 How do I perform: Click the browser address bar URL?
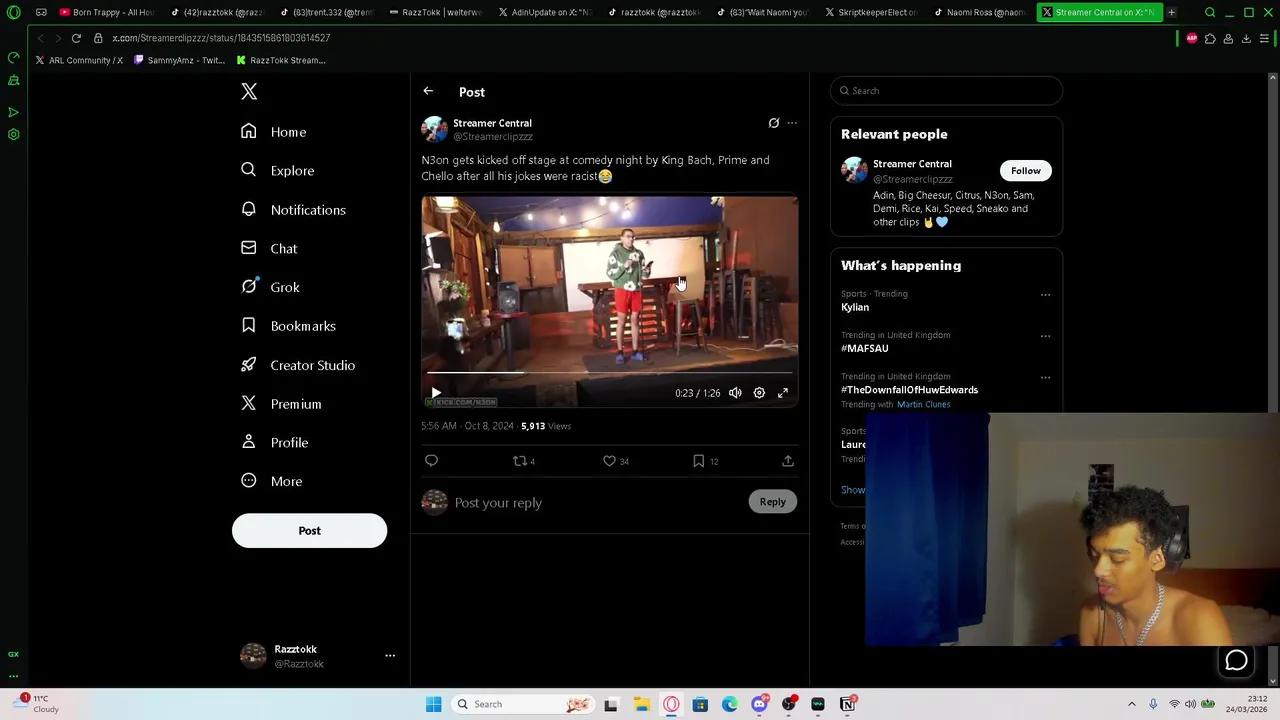pyautogui.click(x=221, y=38)
